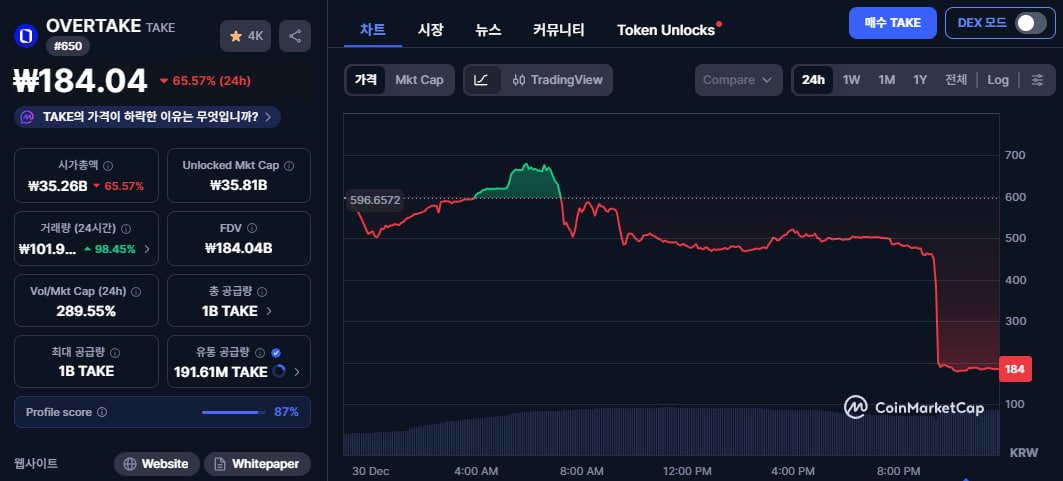1063x481 pixels.
Task: Click the 1B TAKE max supply value
Action: [86, 371]
